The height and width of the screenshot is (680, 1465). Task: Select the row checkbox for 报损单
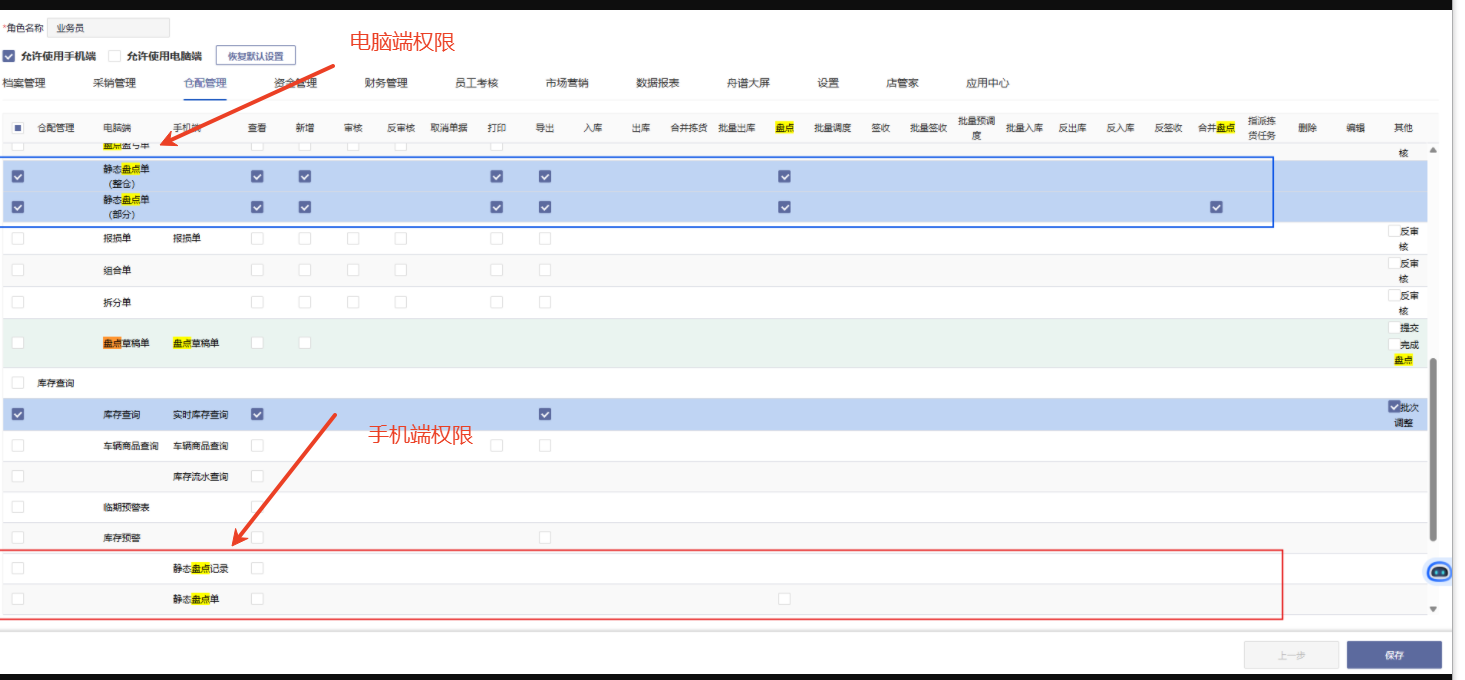(18, 239)
